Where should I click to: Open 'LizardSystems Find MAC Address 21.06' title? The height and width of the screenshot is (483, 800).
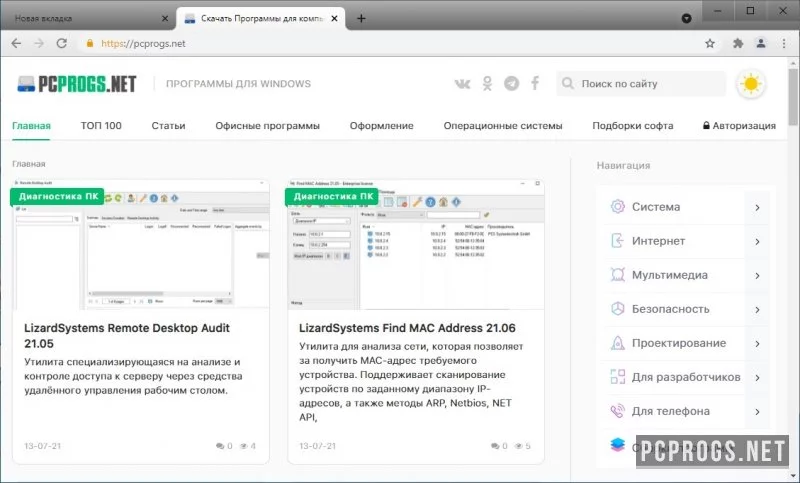[407, 328]
